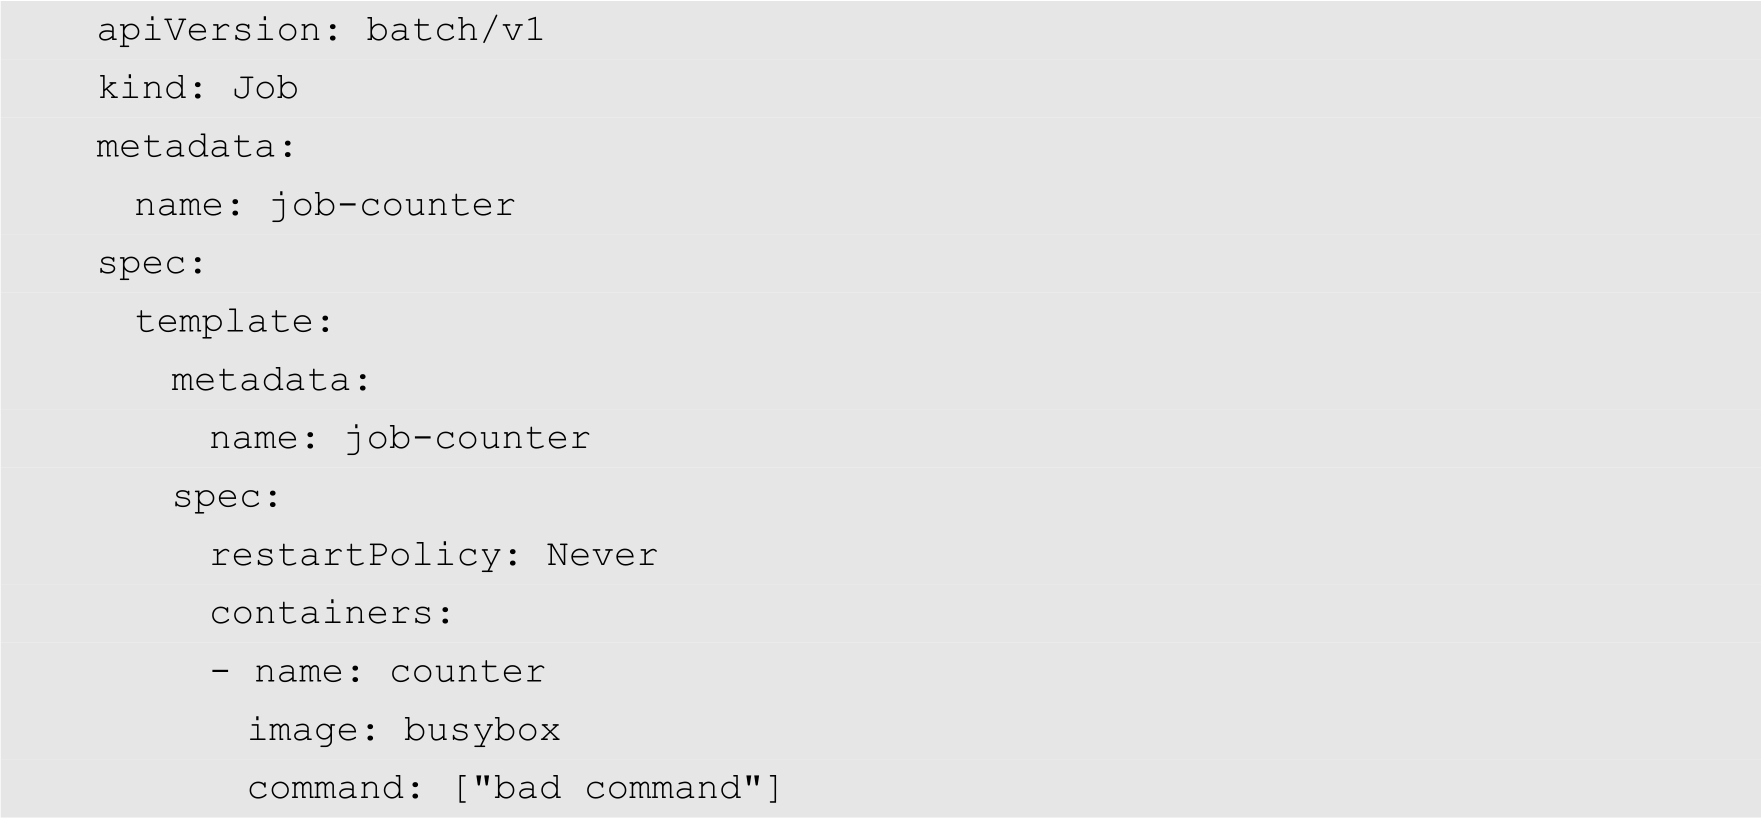Click the "spec:" line nested under template
The width and height of the screenshot is (1761, 818).
point(226,497)
